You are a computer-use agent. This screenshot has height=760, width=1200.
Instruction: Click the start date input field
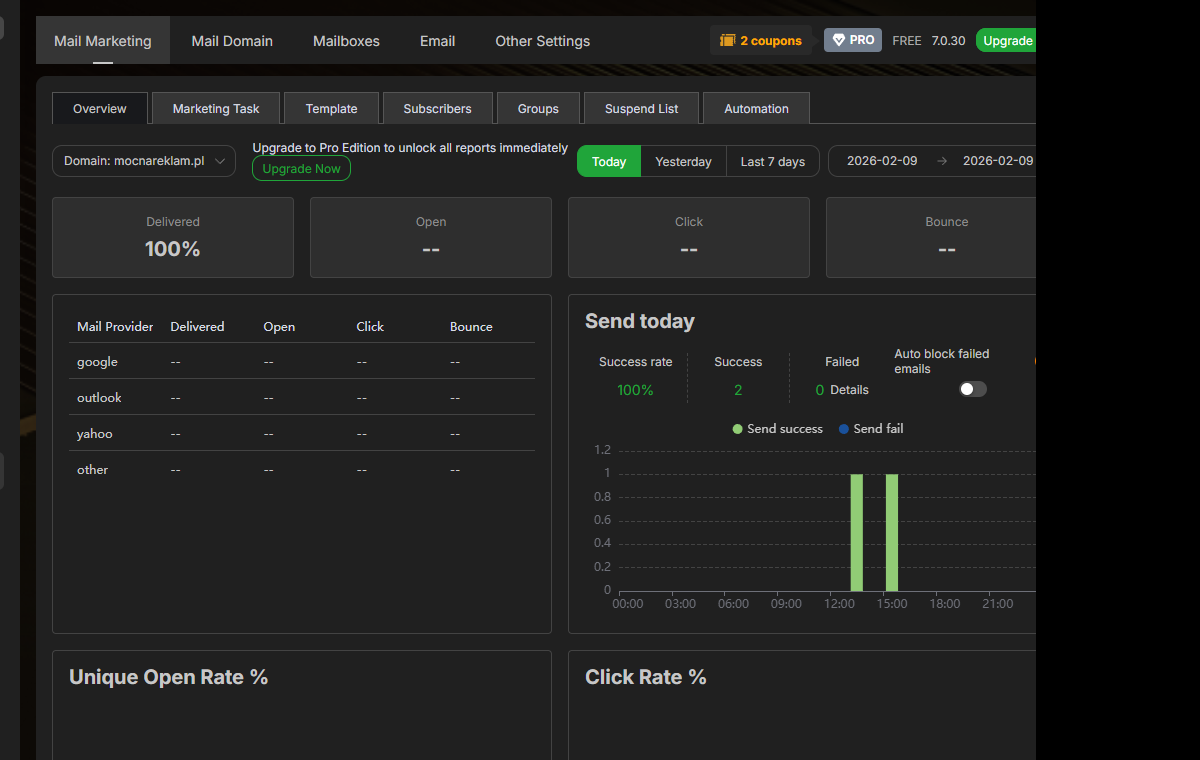pos(882,161)
